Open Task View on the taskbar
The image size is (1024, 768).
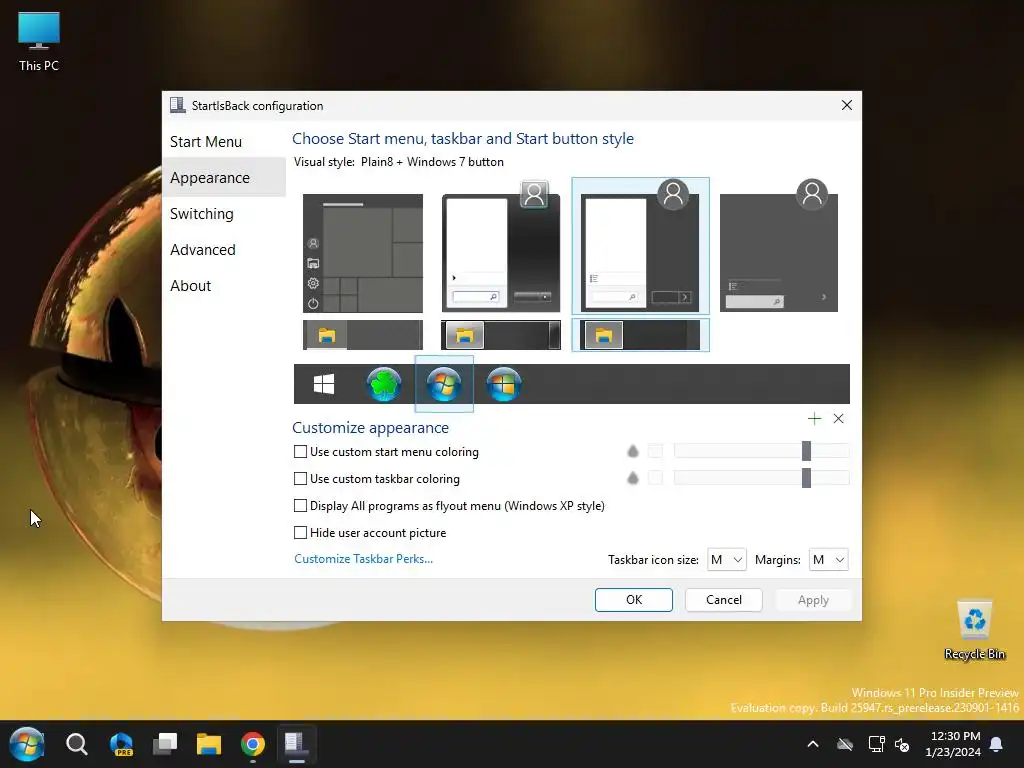165,744
